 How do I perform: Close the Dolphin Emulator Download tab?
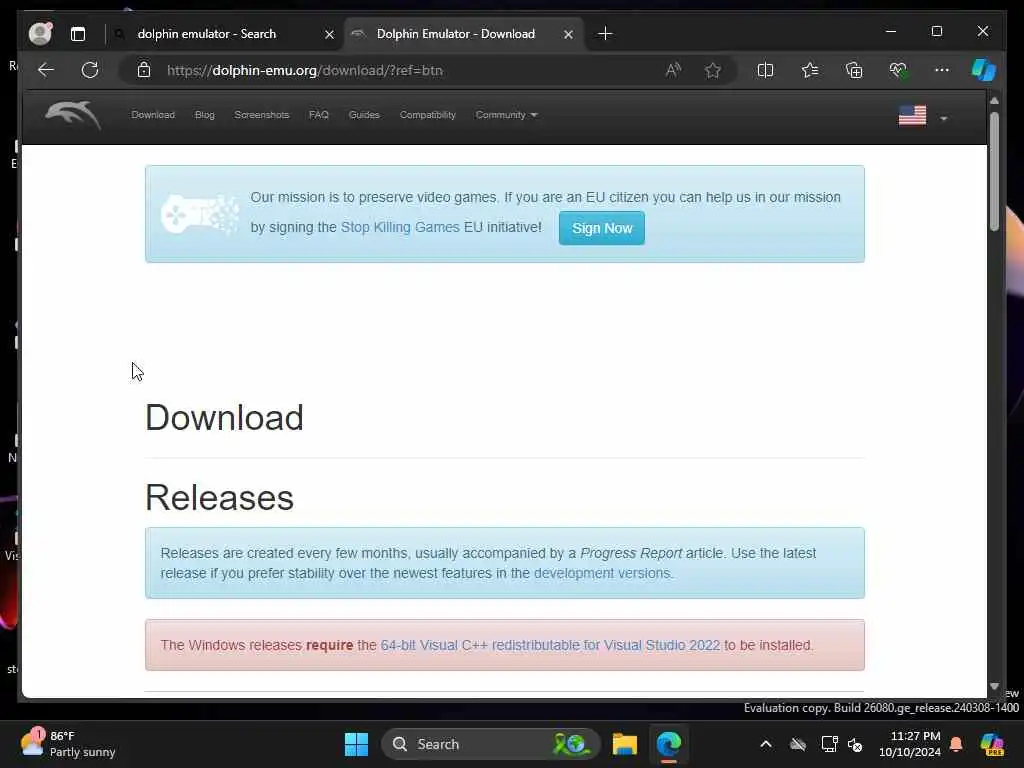tap(568, 34)
